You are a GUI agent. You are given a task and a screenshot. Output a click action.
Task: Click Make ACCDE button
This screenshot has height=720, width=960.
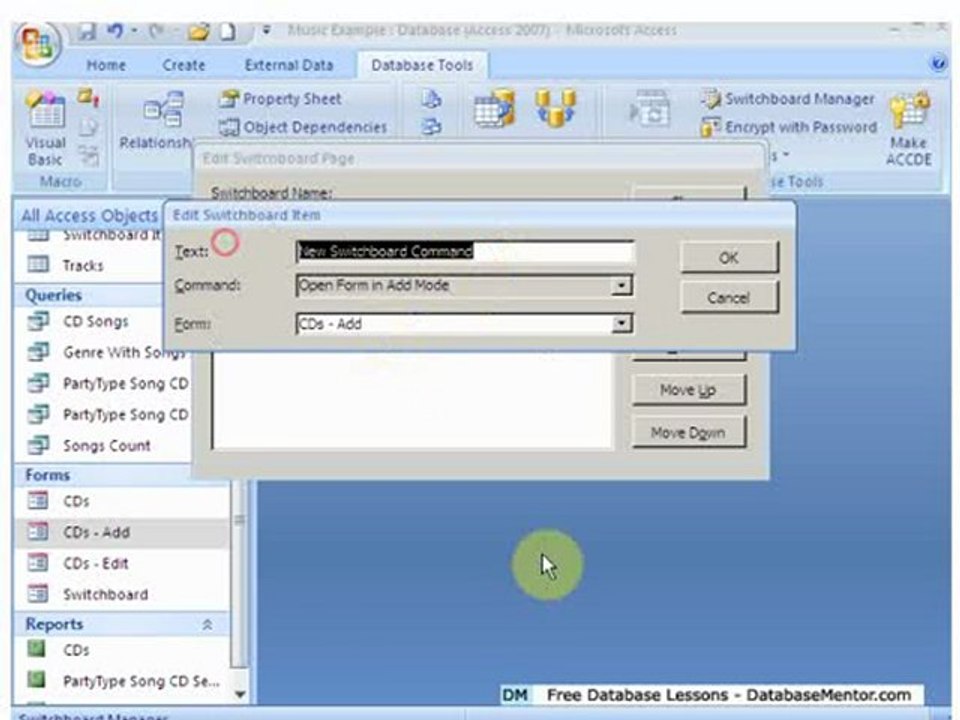[909, 129]
